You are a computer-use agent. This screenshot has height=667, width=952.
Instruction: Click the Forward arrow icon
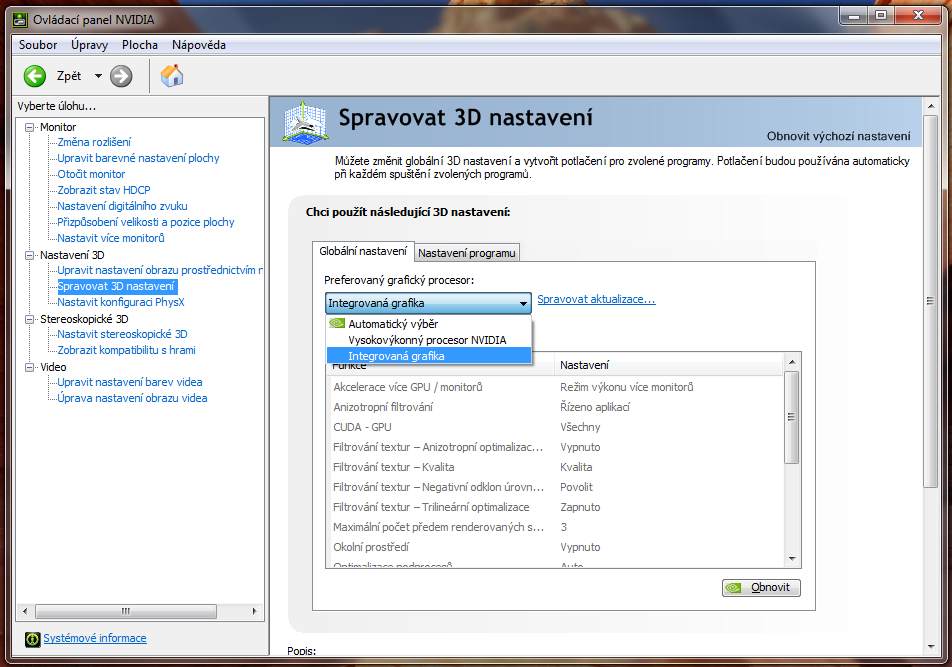click(x=121, y=76)
